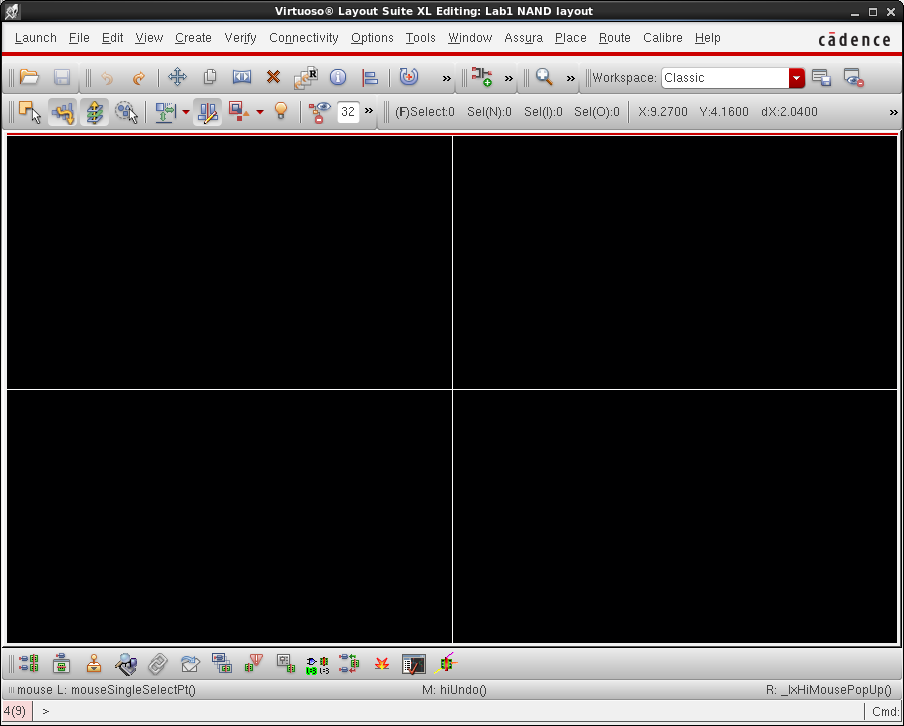Open the View menu
This screenshot has width=904, height=726.
(x=149, y=37)
